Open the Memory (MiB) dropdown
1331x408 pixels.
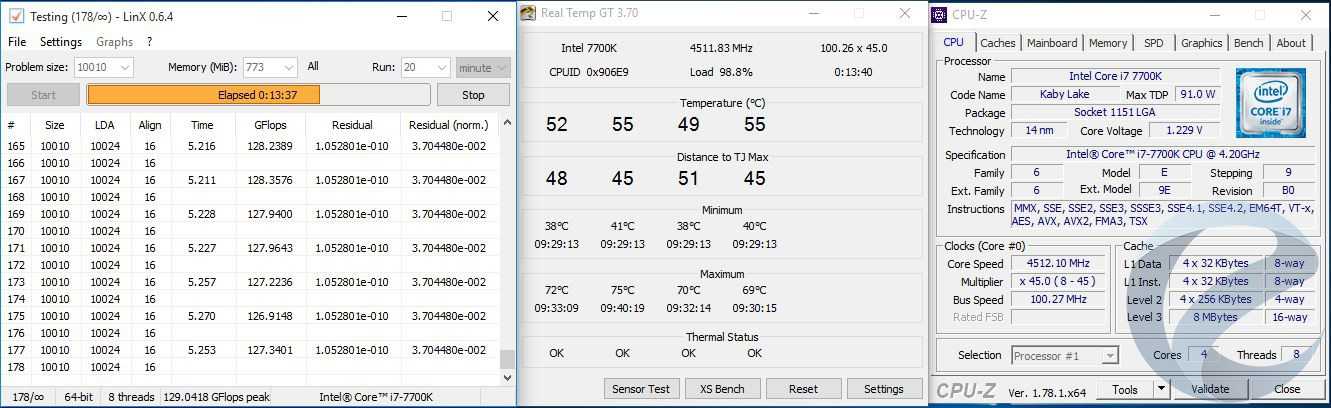click(288, 67)
